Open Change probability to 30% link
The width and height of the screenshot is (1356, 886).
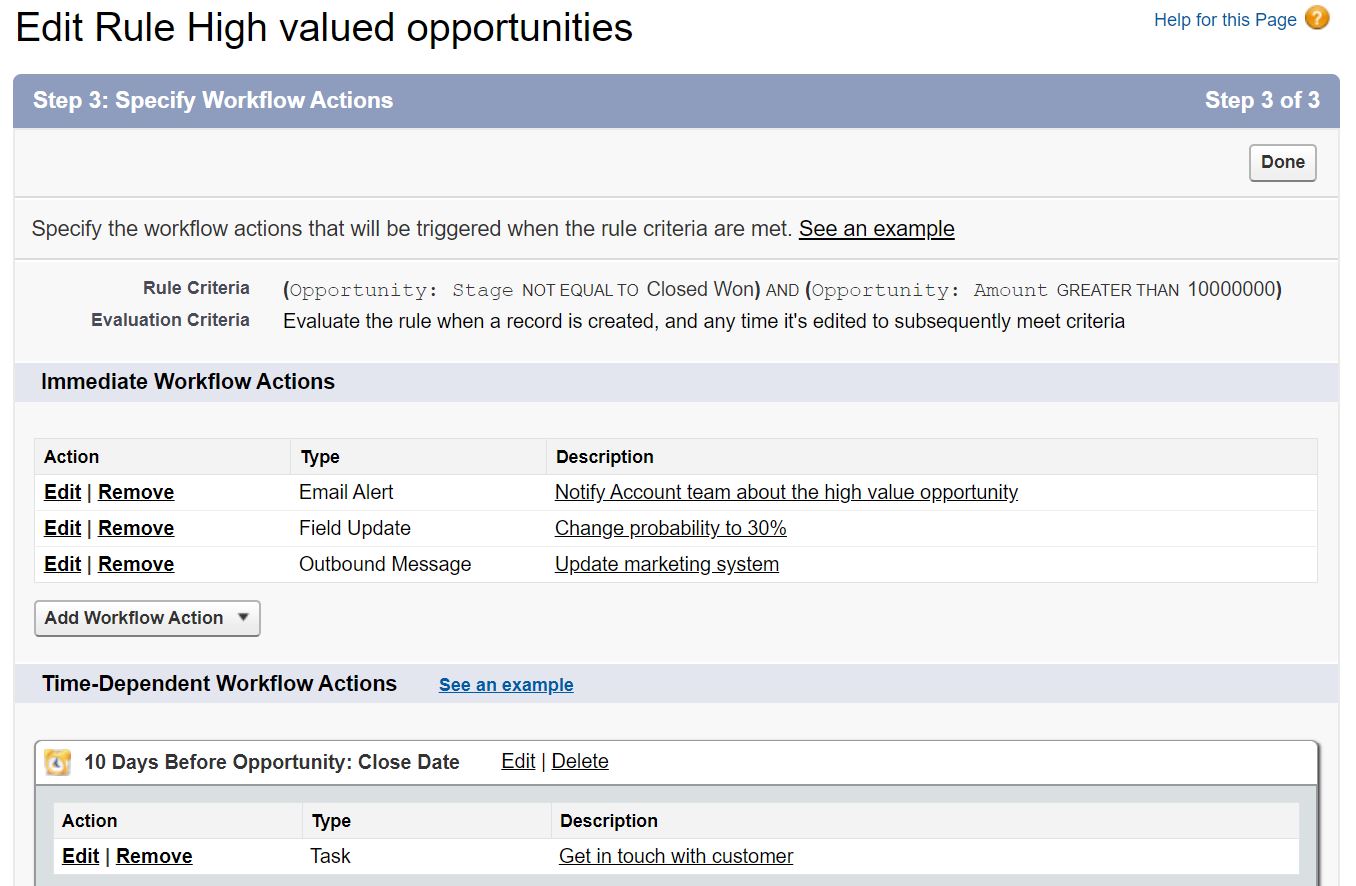[670, 528]
